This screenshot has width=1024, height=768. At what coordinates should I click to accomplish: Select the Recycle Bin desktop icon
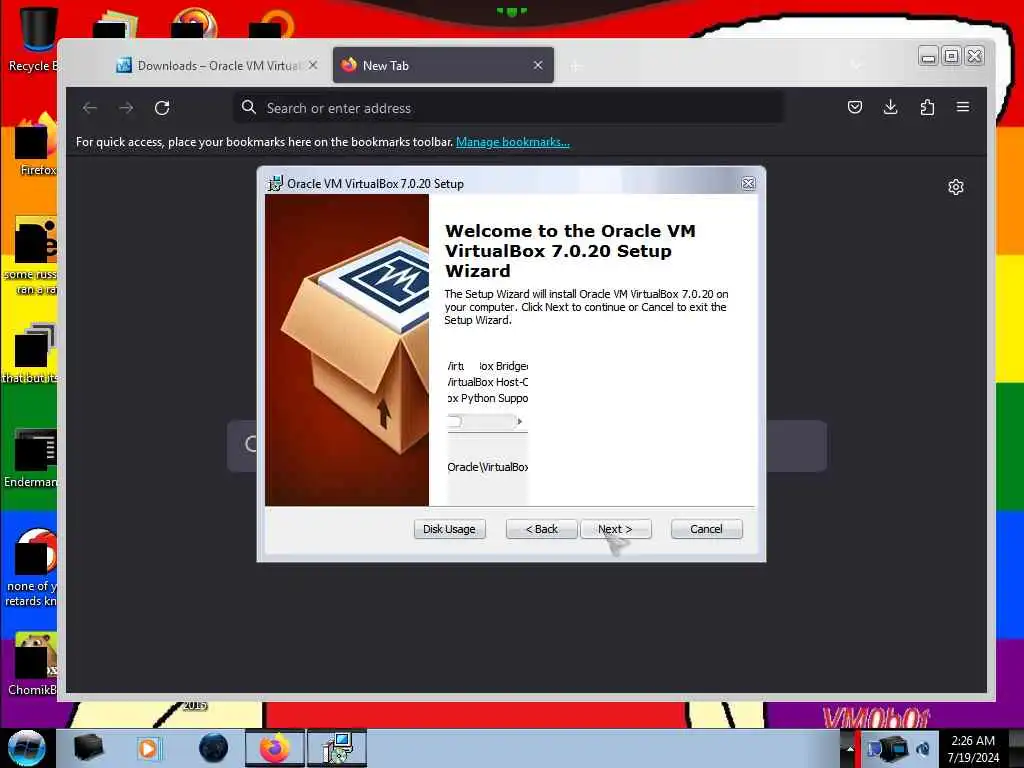[33, 39]
